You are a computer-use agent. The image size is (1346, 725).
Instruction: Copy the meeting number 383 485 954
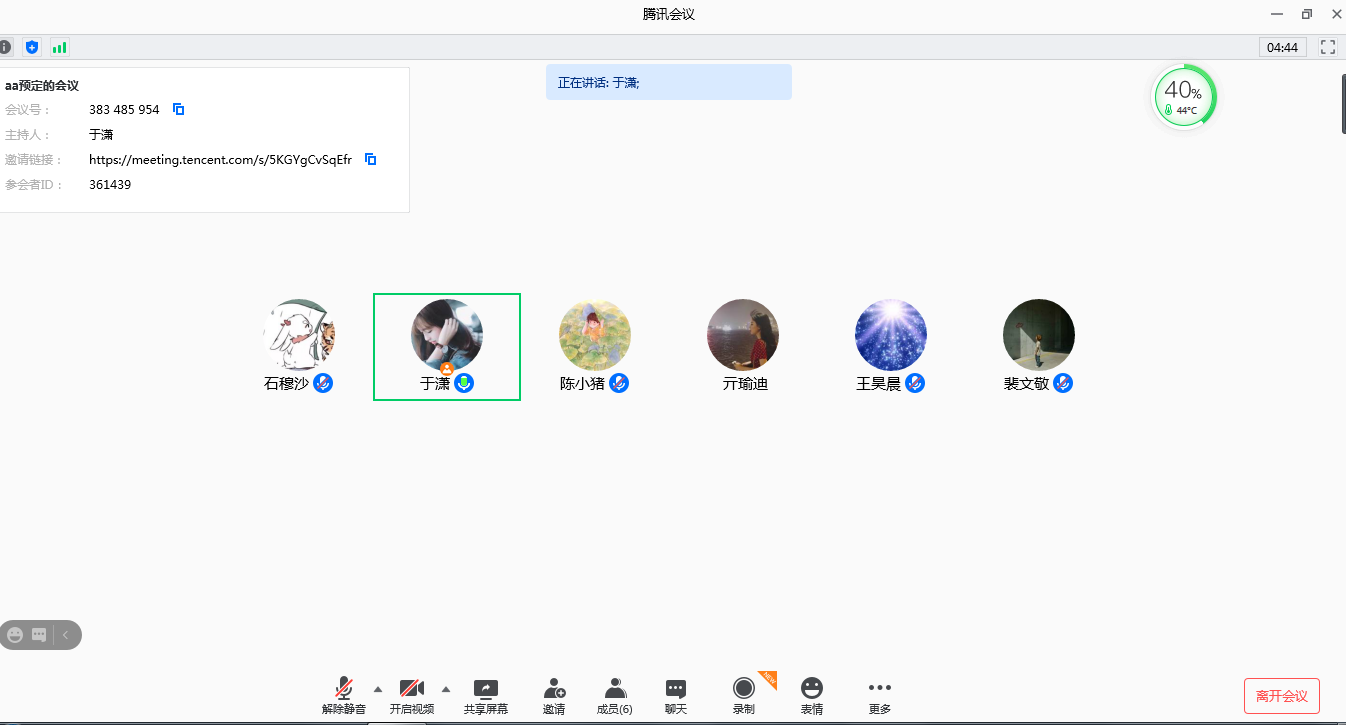coord(179,109)
